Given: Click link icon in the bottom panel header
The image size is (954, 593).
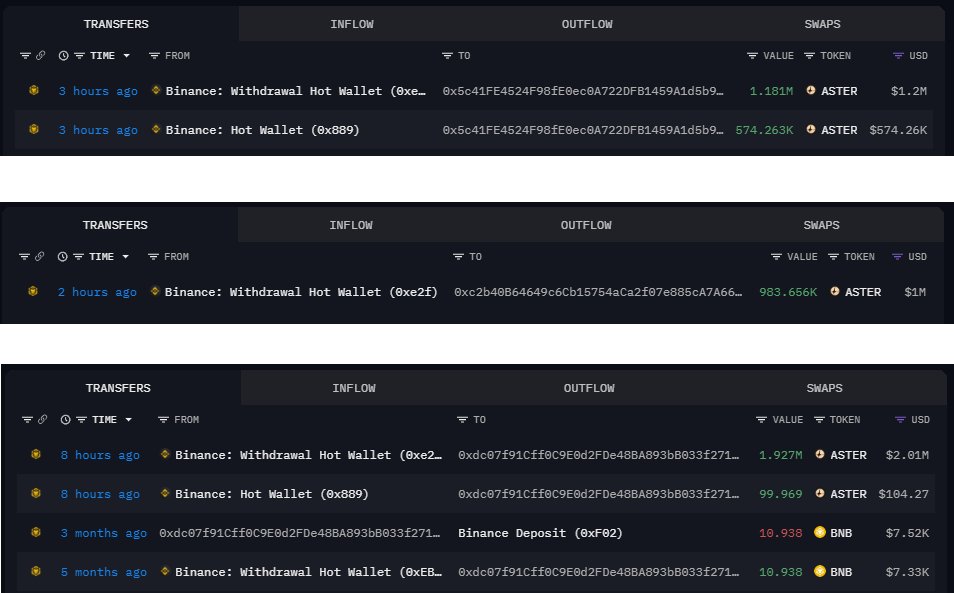Looking at the screenshot, I should pyautogui.click(x=43, y=420).
